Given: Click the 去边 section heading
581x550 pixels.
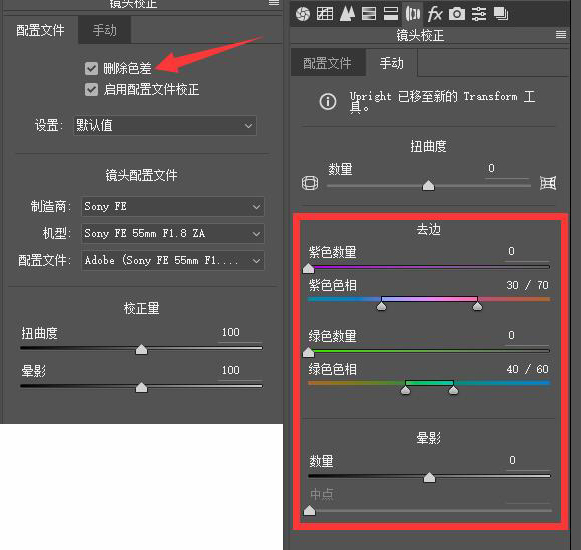Looking at the screenshot, I should (x=428, y=229).
